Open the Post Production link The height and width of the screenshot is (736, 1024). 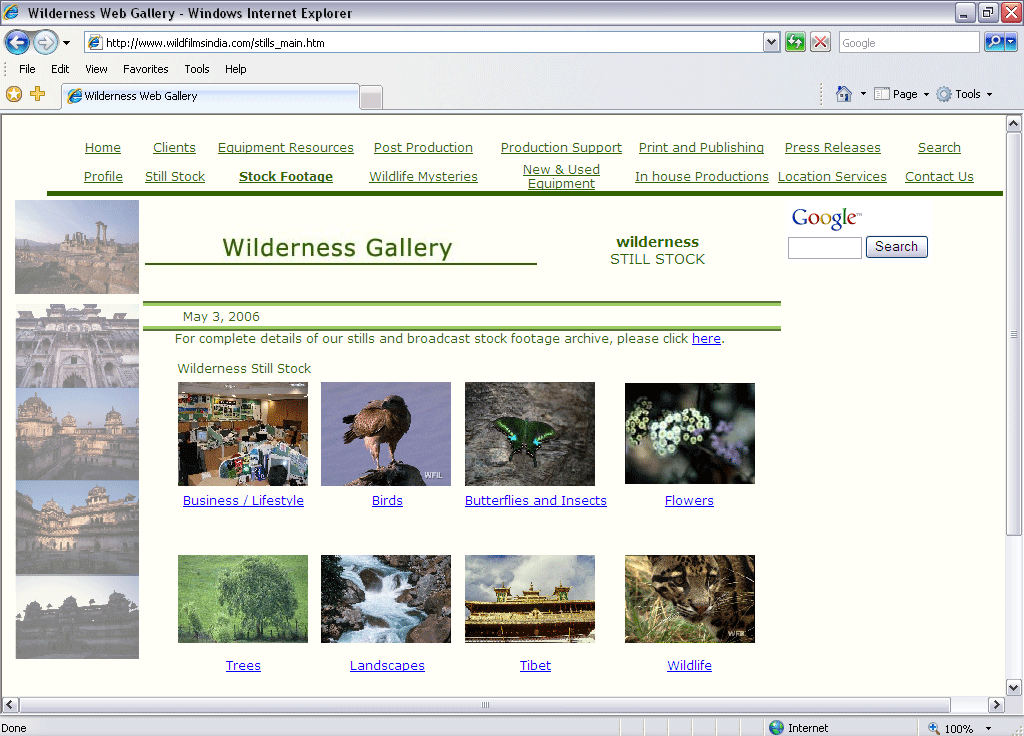(x=423, y=148)
